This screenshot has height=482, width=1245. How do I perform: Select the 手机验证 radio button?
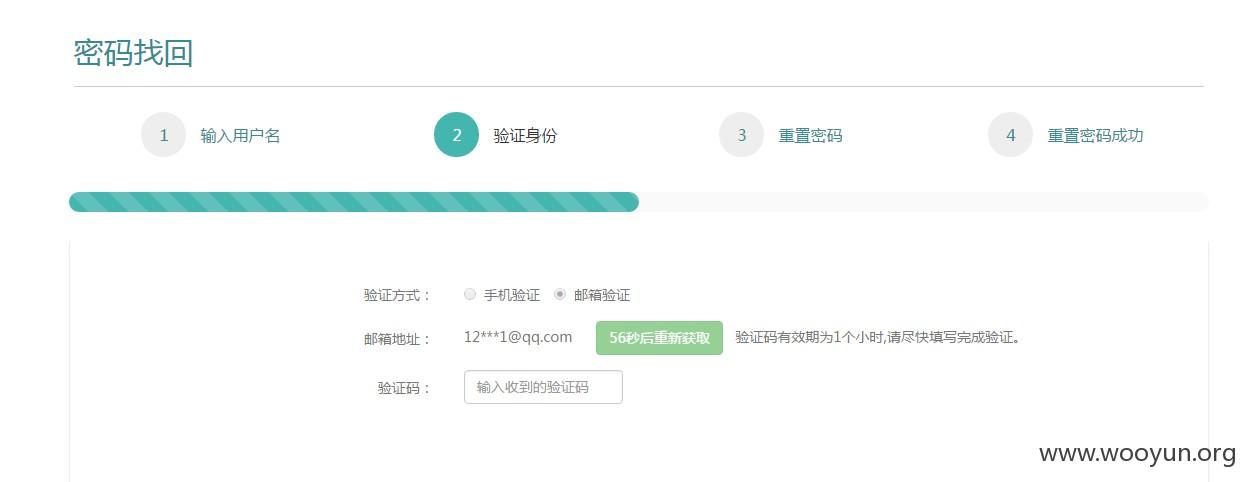point(470,294)
